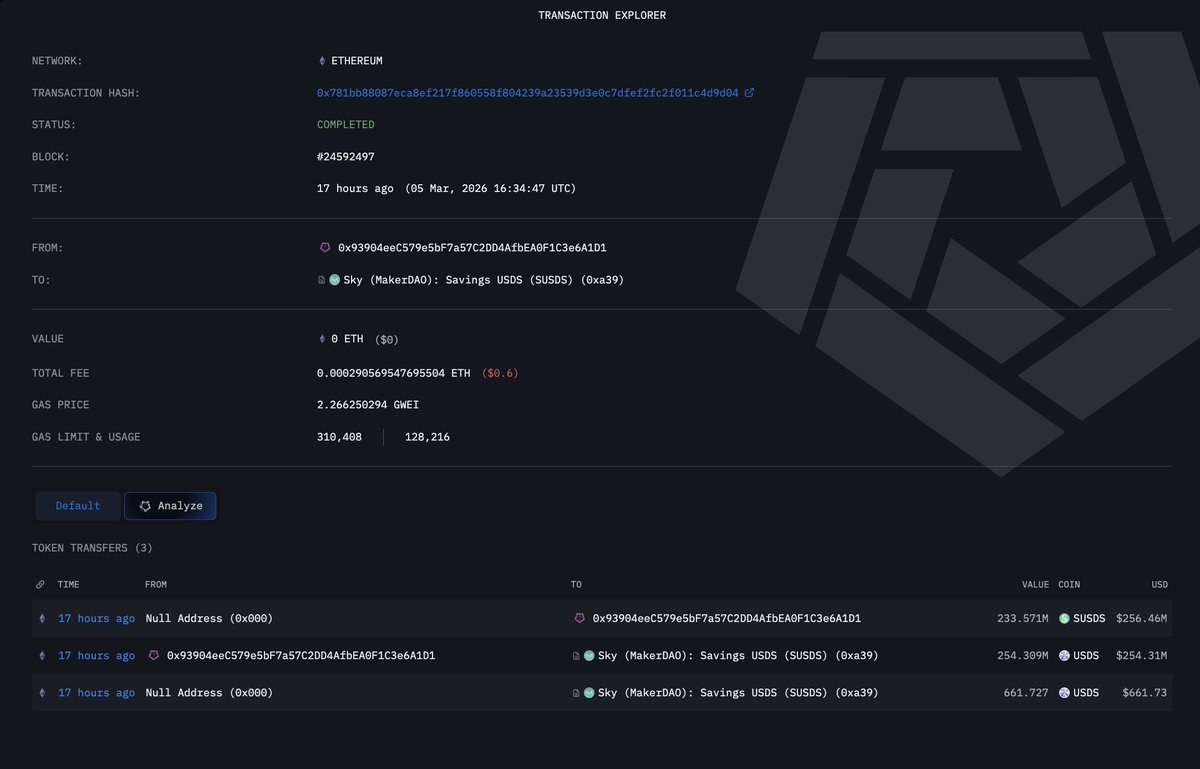Click Null Address (0x000) in the first transfer row
Image resolution: width=1200 pixels, height=769 pixels.
207,618
